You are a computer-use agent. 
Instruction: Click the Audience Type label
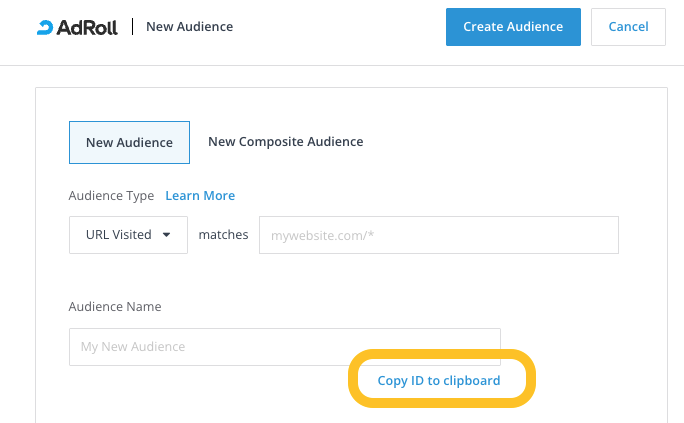point(111,196)
